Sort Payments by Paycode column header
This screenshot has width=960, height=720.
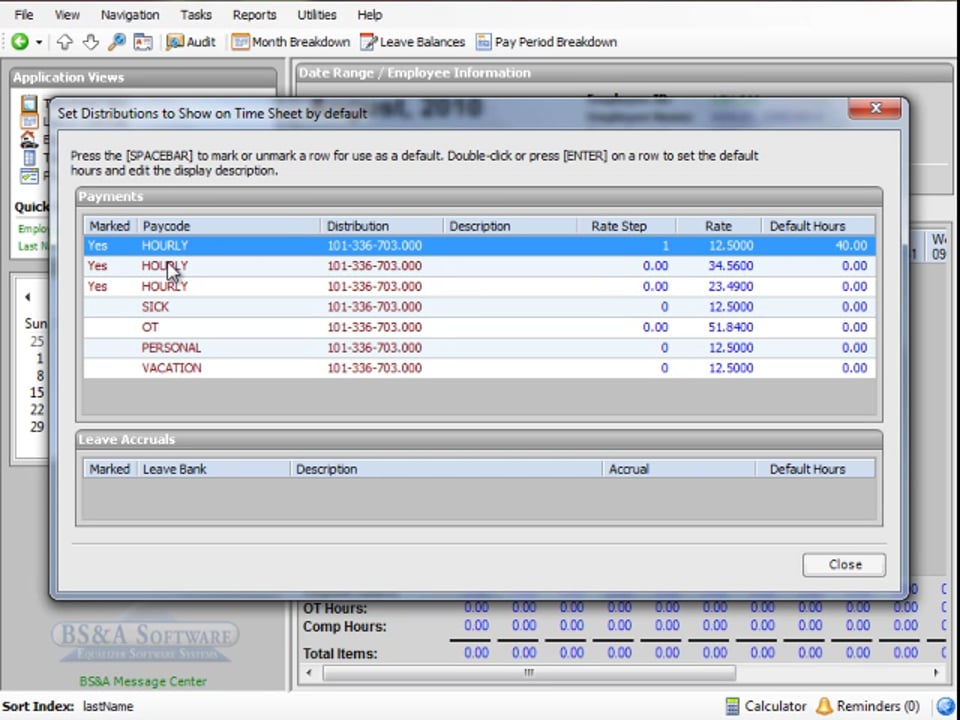[x=228, y=226]
